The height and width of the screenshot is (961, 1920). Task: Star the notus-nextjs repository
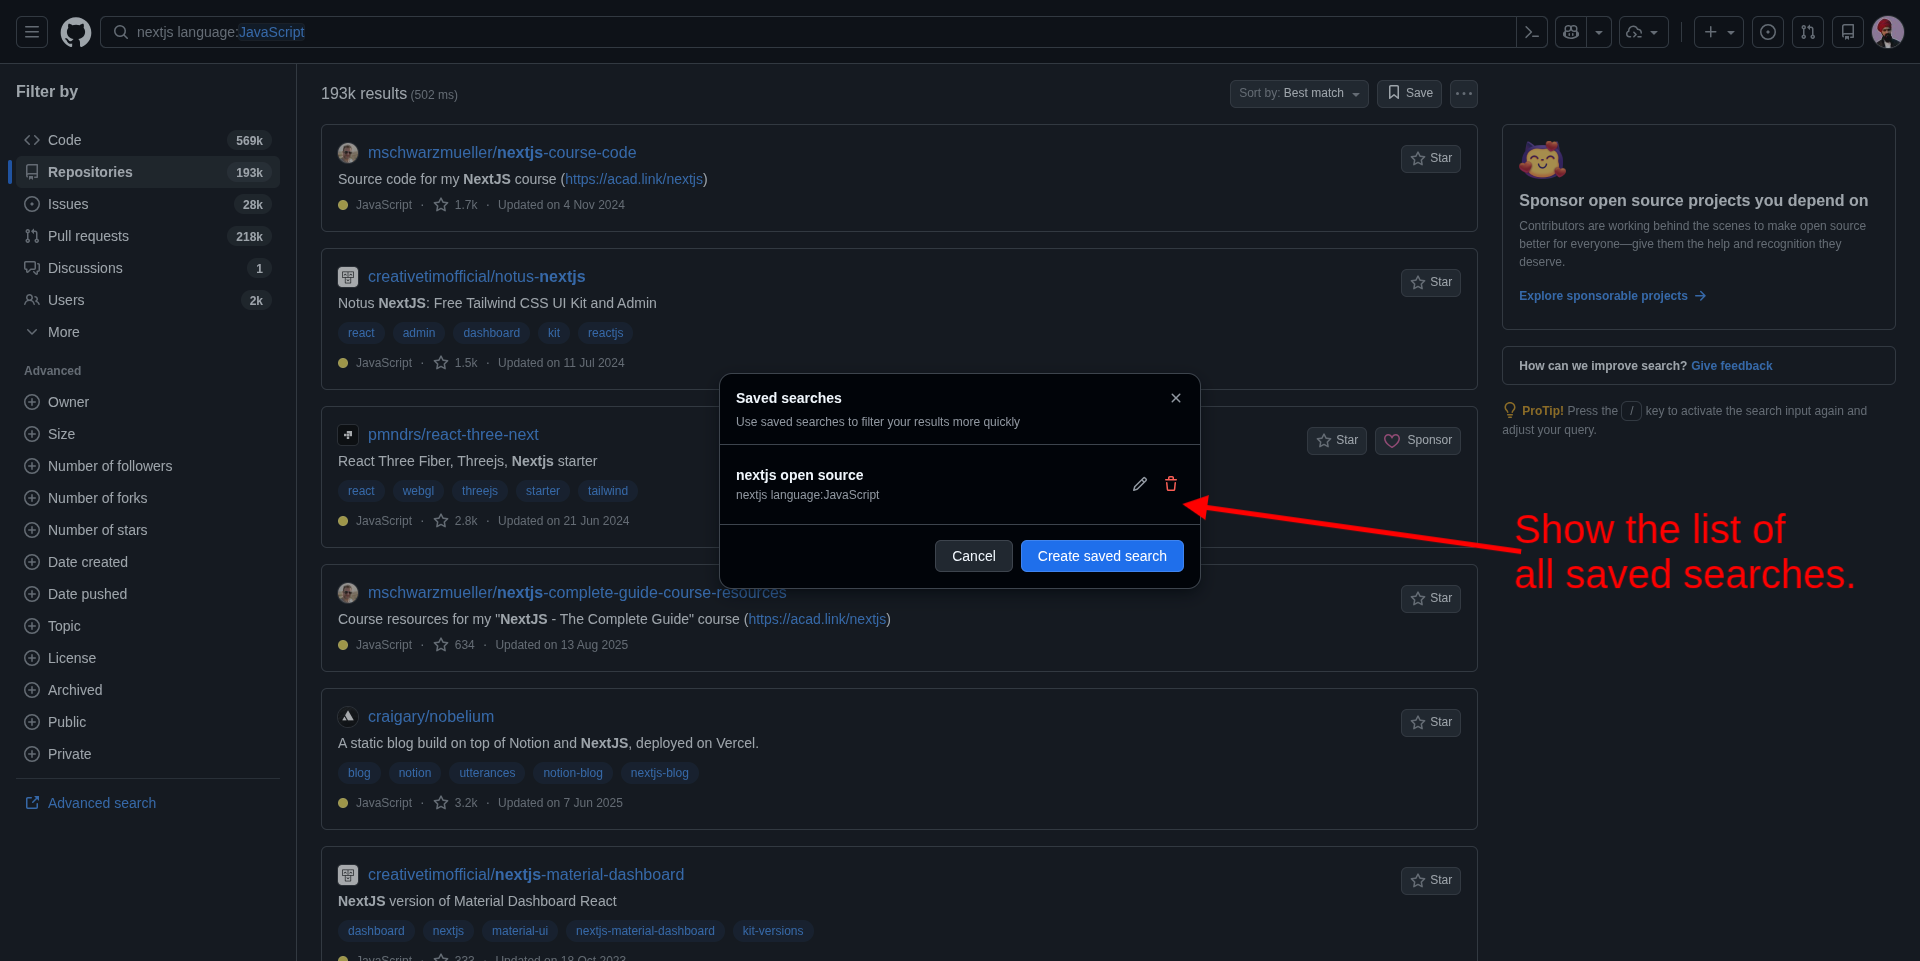1431,283
